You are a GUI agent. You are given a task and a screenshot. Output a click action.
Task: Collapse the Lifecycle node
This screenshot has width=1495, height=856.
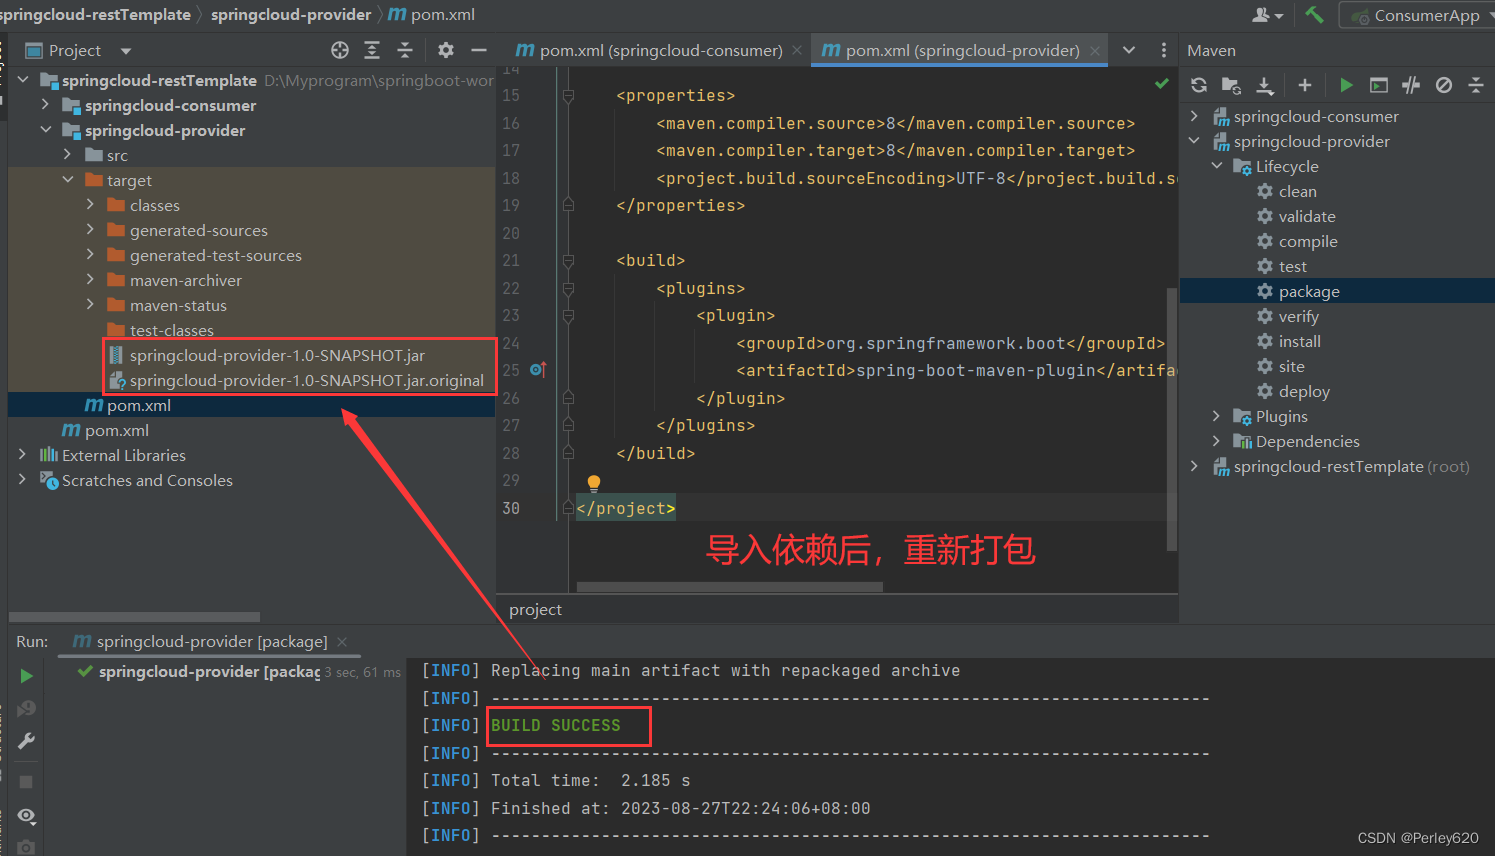1217,166
